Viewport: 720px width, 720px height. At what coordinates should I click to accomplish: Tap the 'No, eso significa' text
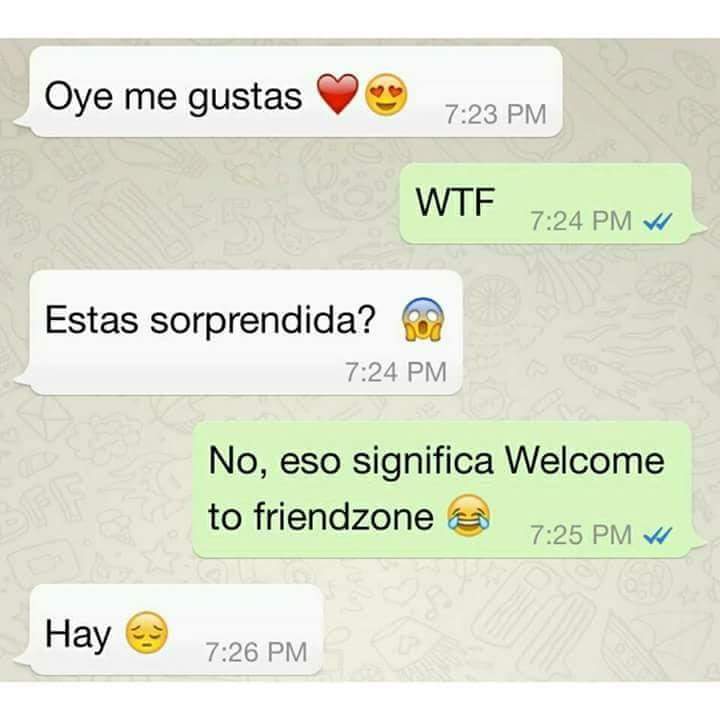click(x=351, y=462)
